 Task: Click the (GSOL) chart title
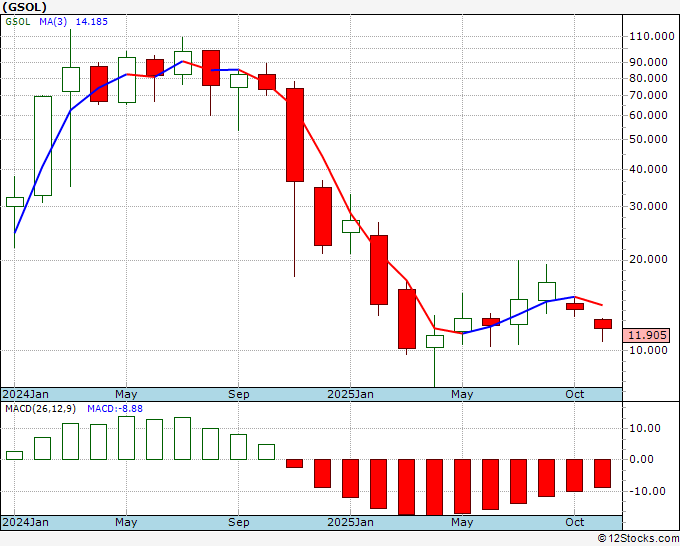click(24, 7)
